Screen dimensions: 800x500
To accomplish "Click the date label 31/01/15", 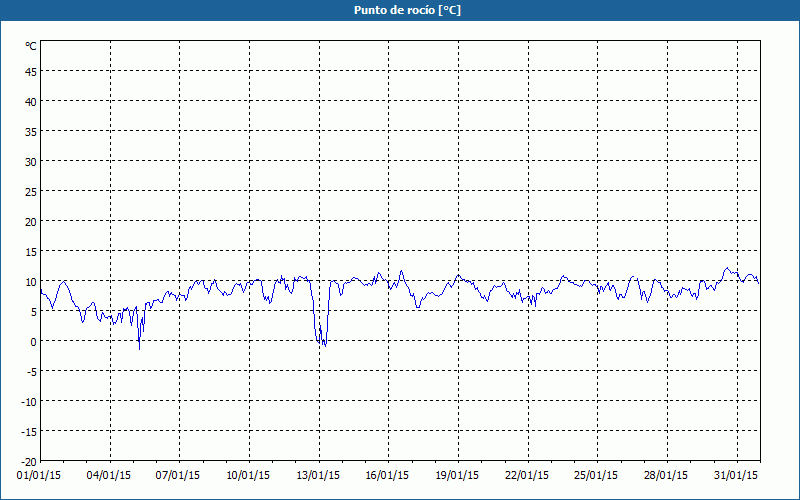I will point(736,476).
